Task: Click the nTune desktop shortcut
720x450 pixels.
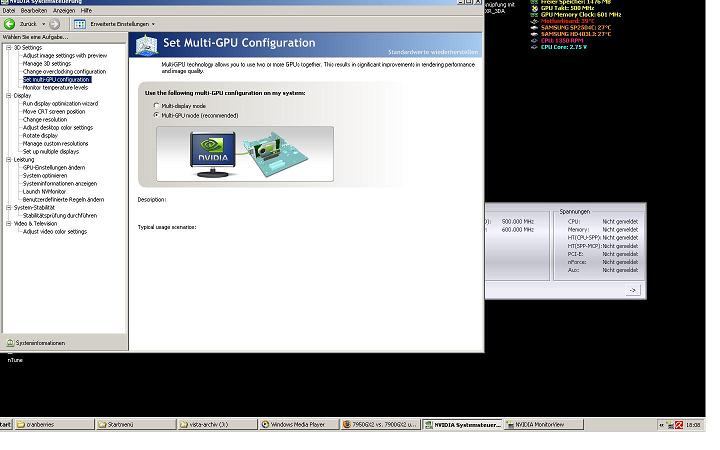Action: [15, 360]
